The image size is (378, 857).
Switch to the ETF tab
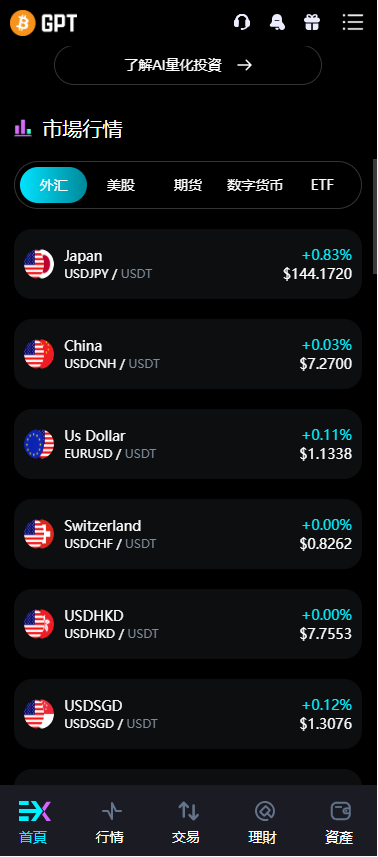pos(322,185)
